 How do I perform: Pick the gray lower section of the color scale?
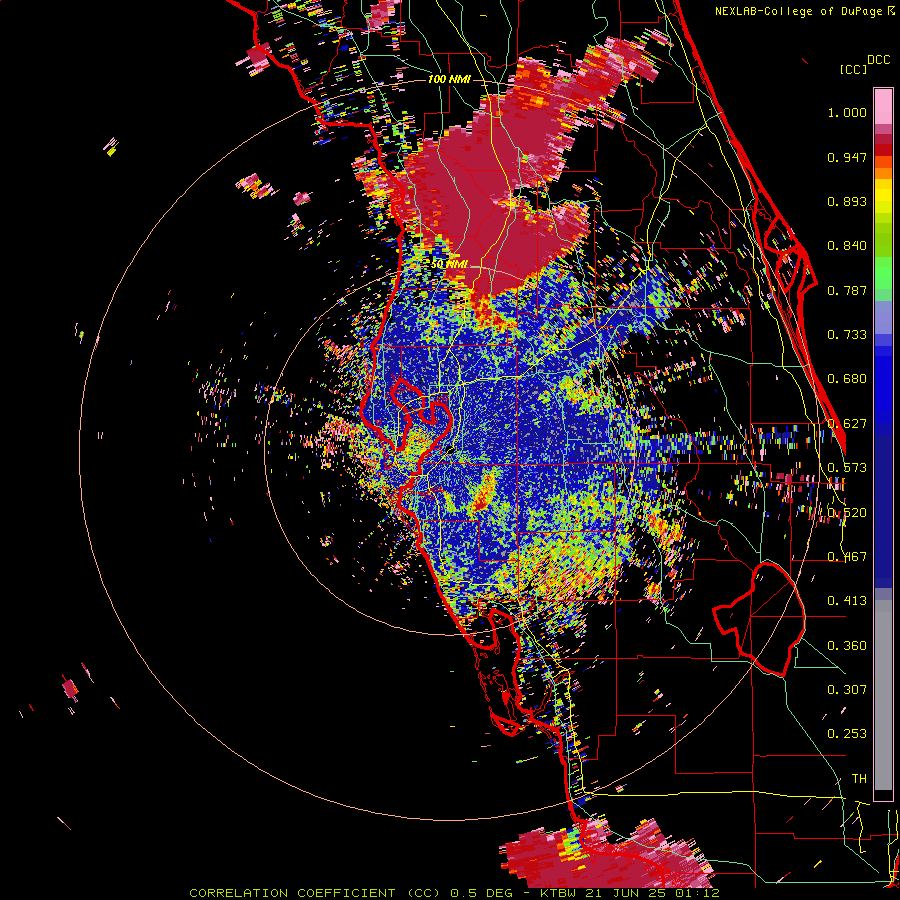pyautogui.click(x=883, y=695)
